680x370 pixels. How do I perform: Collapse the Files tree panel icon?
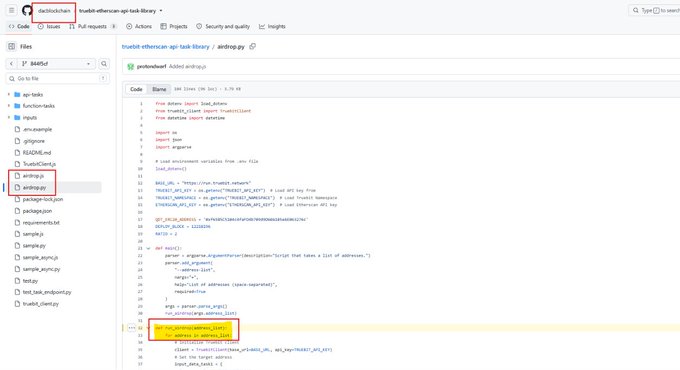[x=12, y=46]
